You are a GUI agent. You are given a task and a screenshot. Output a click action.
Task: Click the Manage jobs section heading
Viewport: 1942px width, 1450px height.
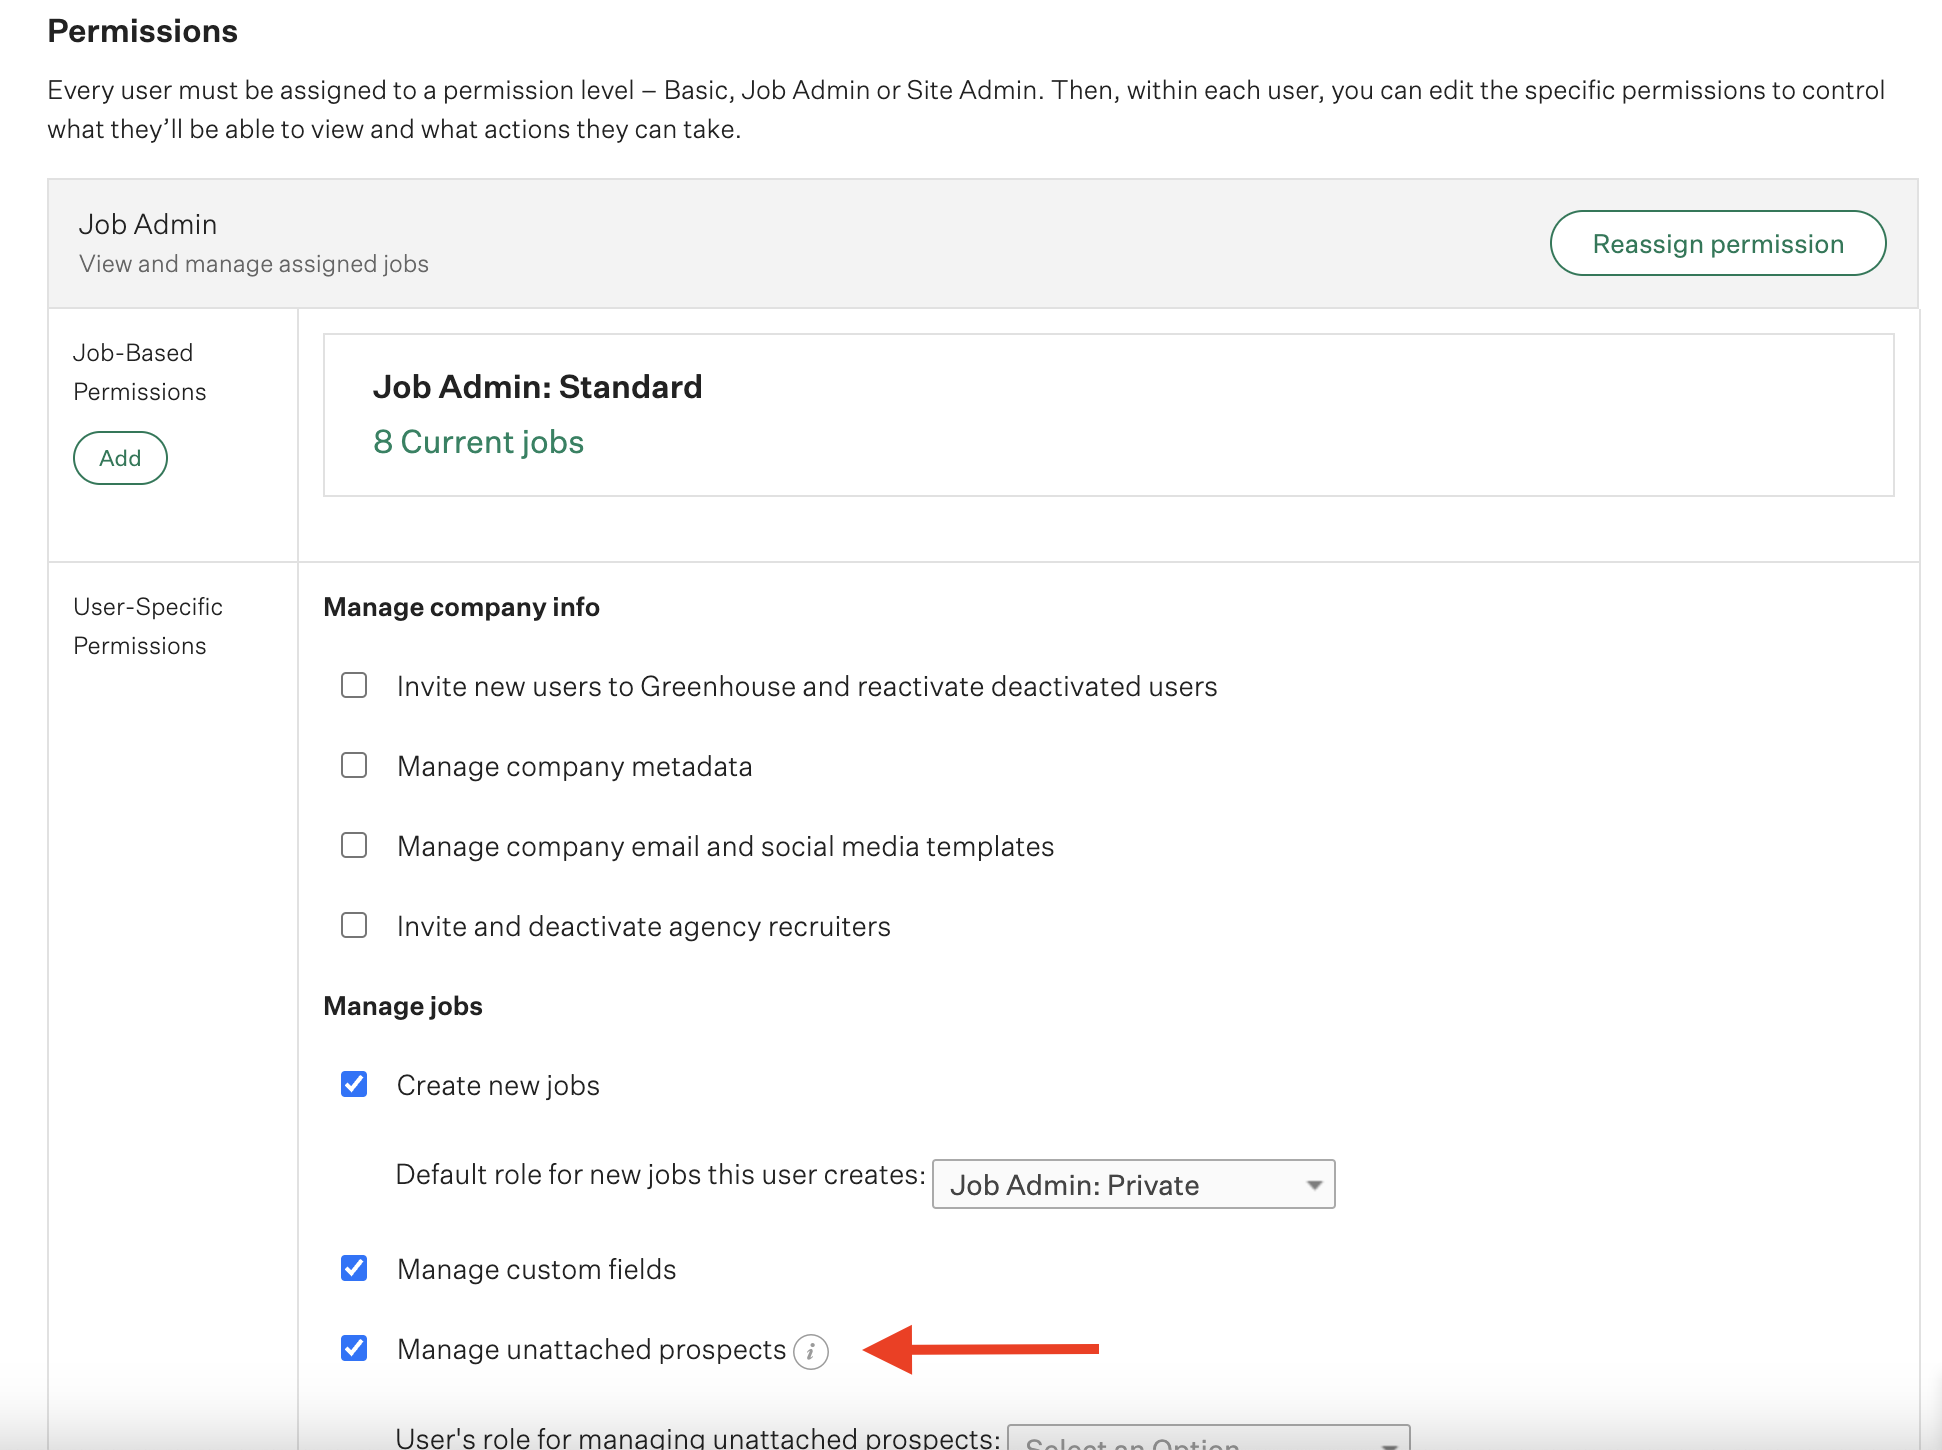(x=403, y=1006)
